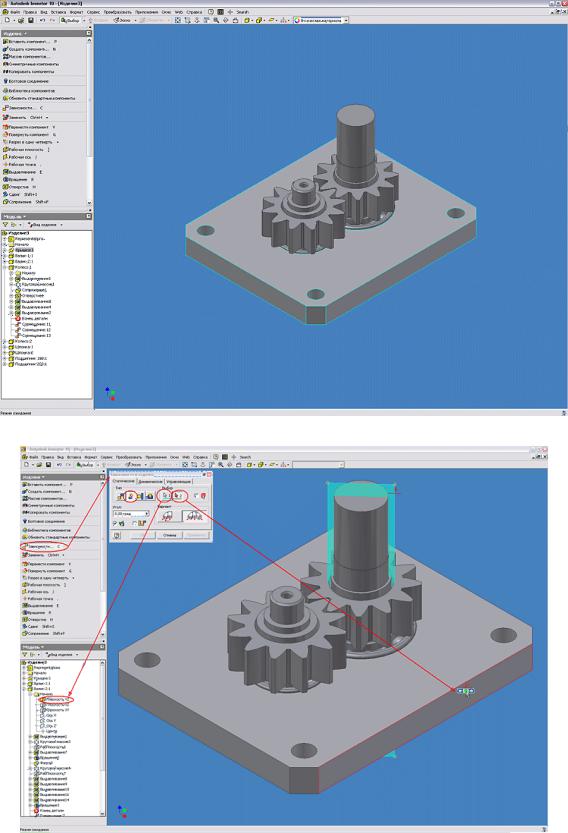Select Конец детали row in upper tree

pos(32,318)
